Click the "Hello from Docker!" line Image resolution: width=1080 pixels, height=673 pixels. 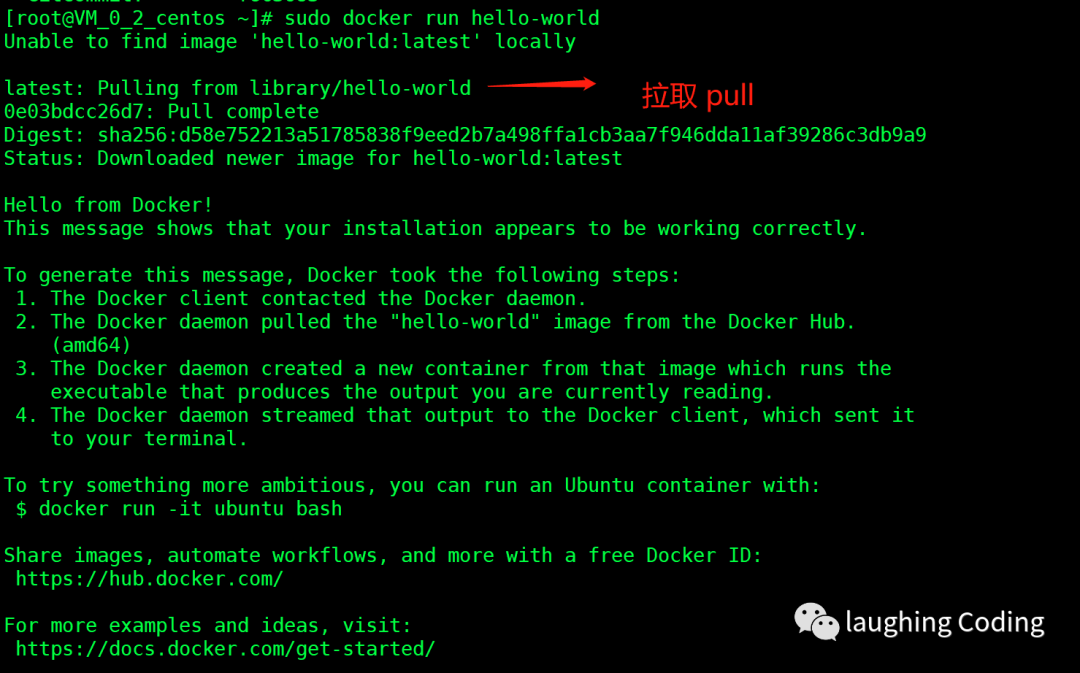click(x=108, y=205)
